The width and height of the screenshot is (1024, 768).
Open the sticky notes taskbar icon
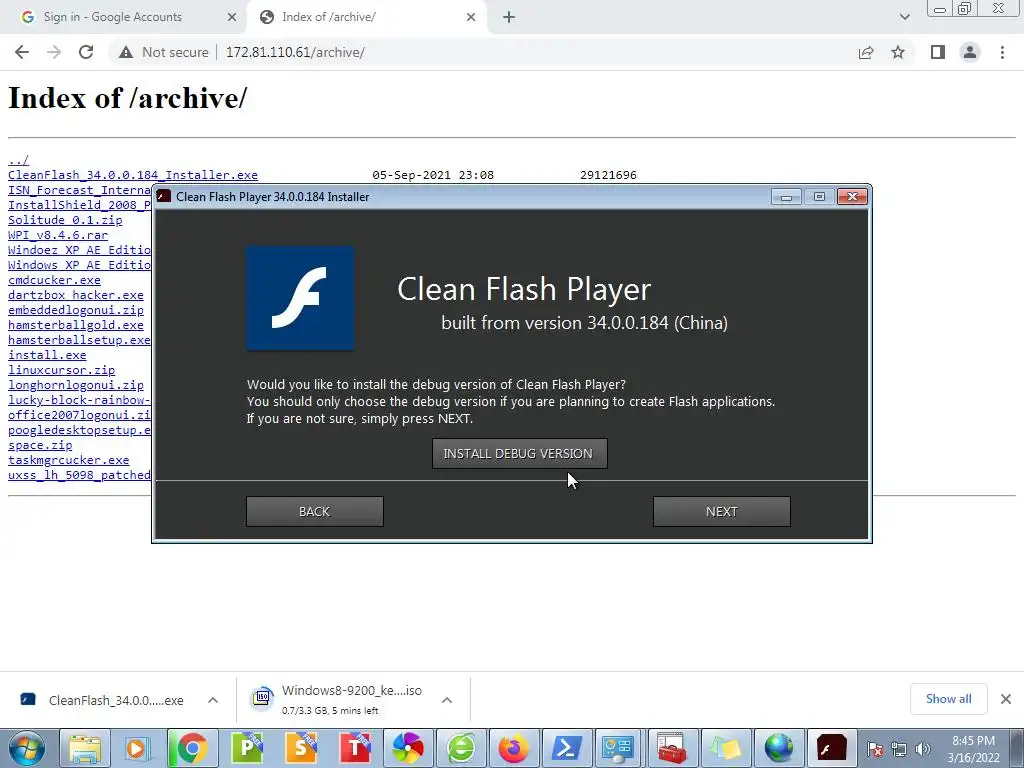click(726, 748)
